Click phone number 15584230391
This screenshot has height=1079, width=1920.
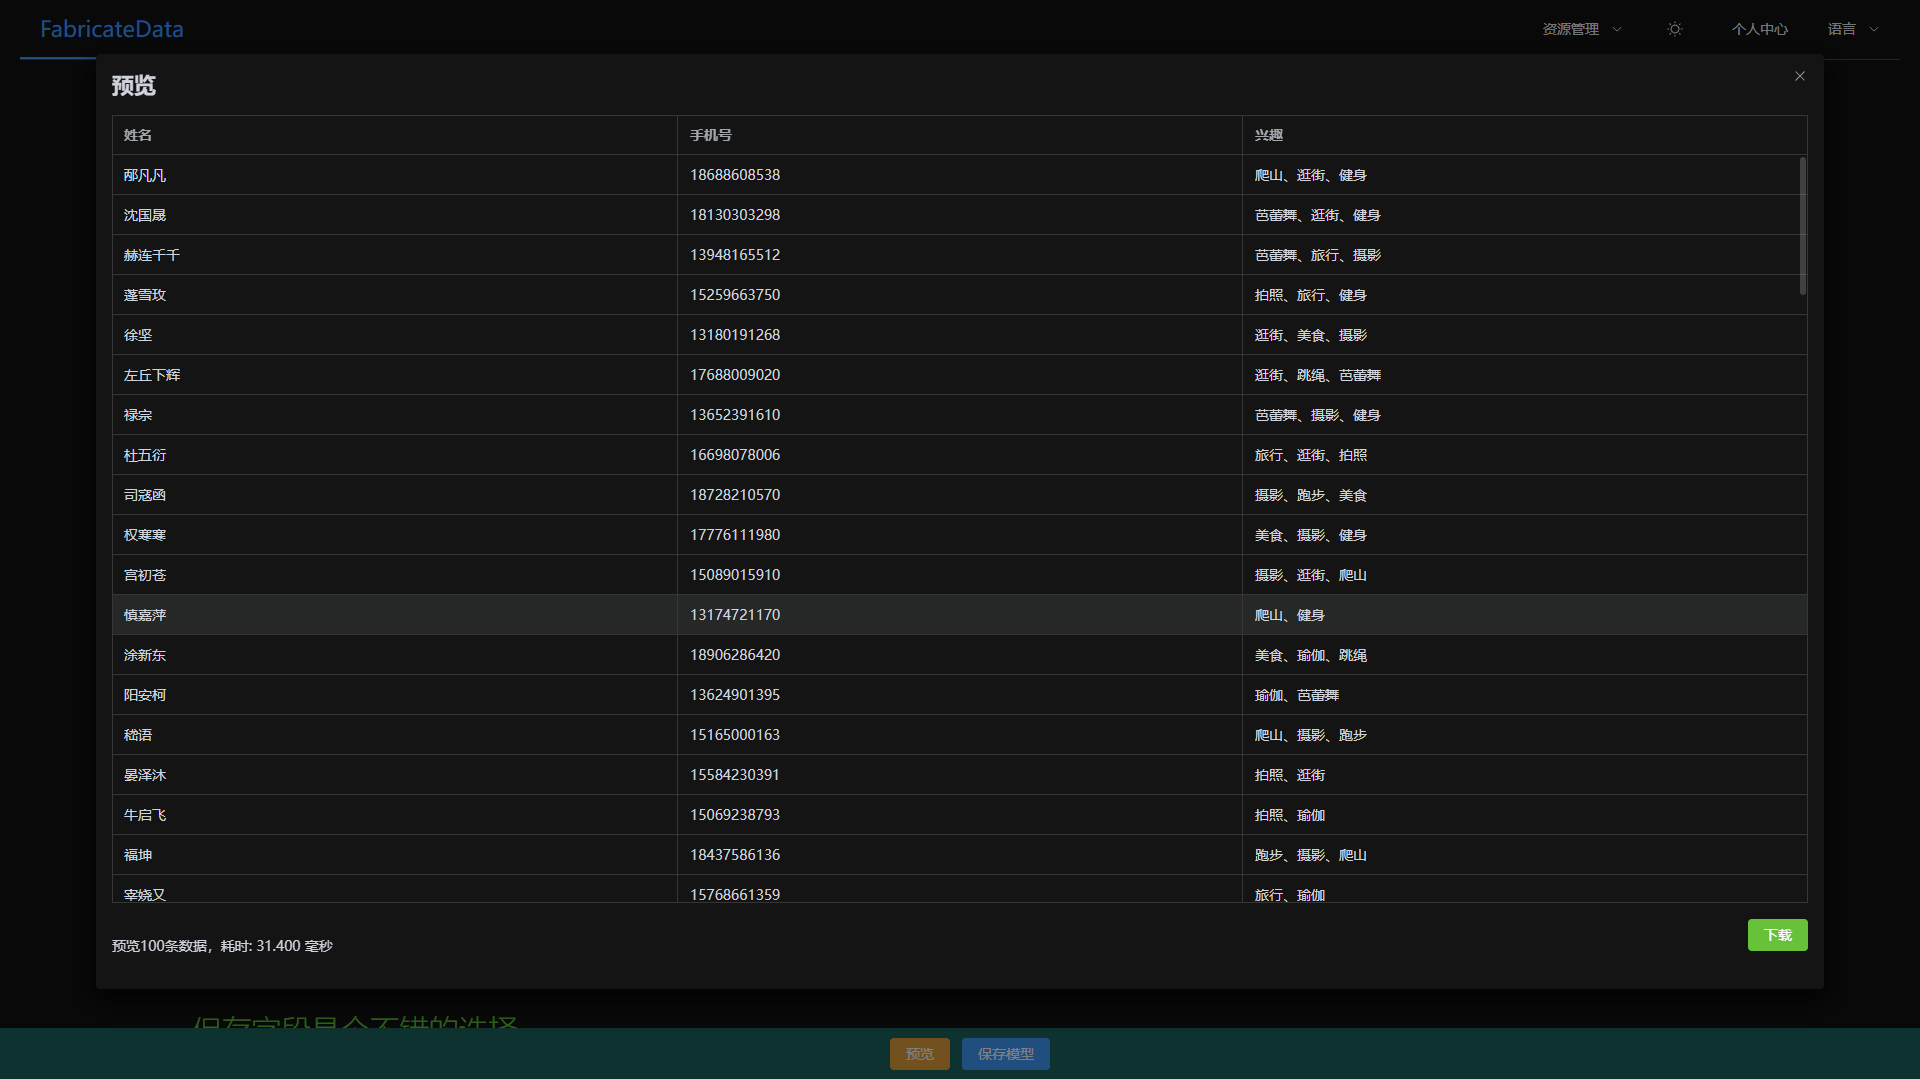pos(735,775)
